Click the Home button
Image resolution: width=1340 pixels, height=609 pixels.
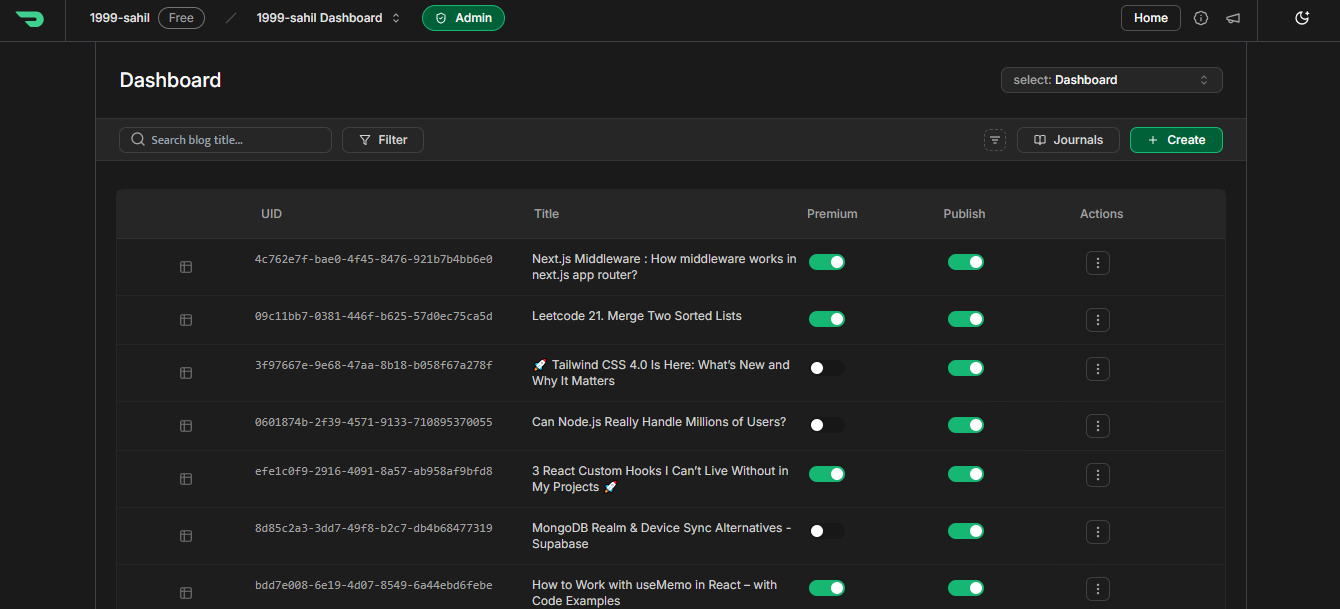click(x=1151, y=18)
